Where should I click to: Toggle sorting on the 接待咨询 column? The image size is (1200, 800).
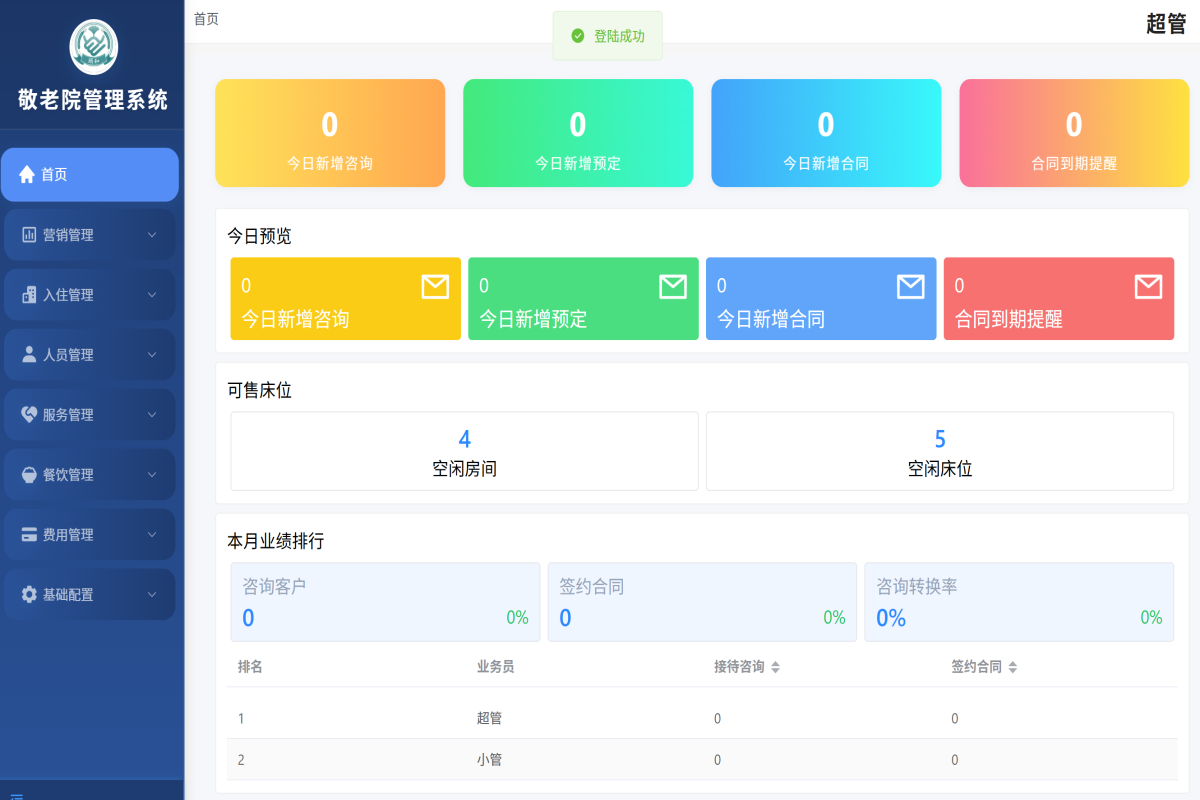774,666
